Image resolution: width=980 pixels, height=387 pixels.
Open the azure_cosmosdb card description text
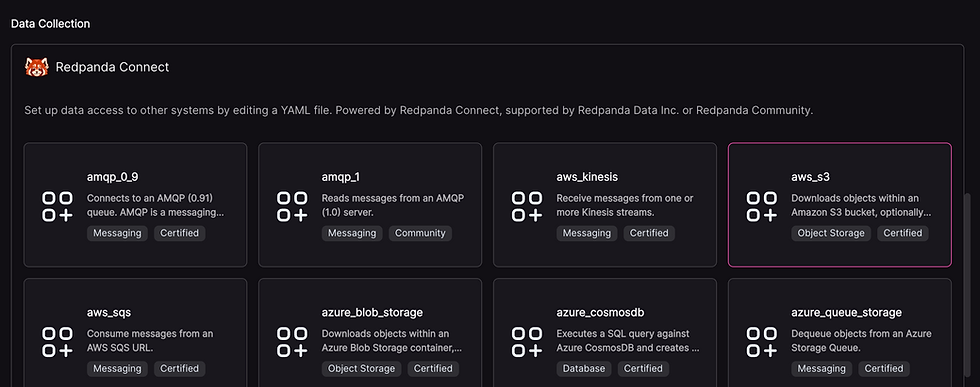coord(628,341)
